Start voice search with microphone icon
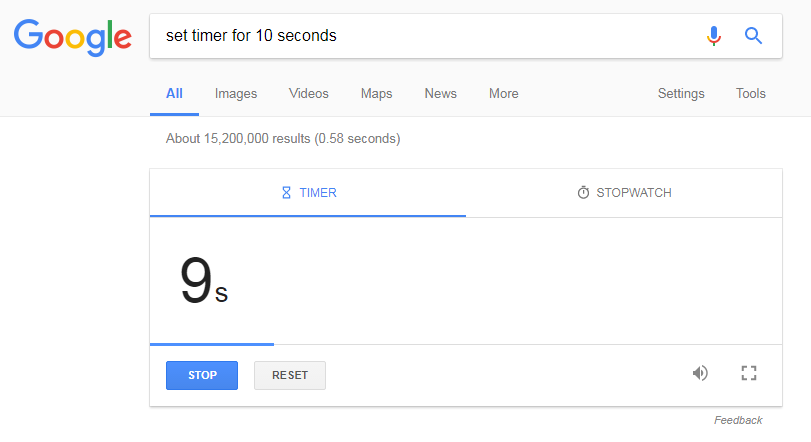This screenshot has height=442, width=811. (713, 36)
